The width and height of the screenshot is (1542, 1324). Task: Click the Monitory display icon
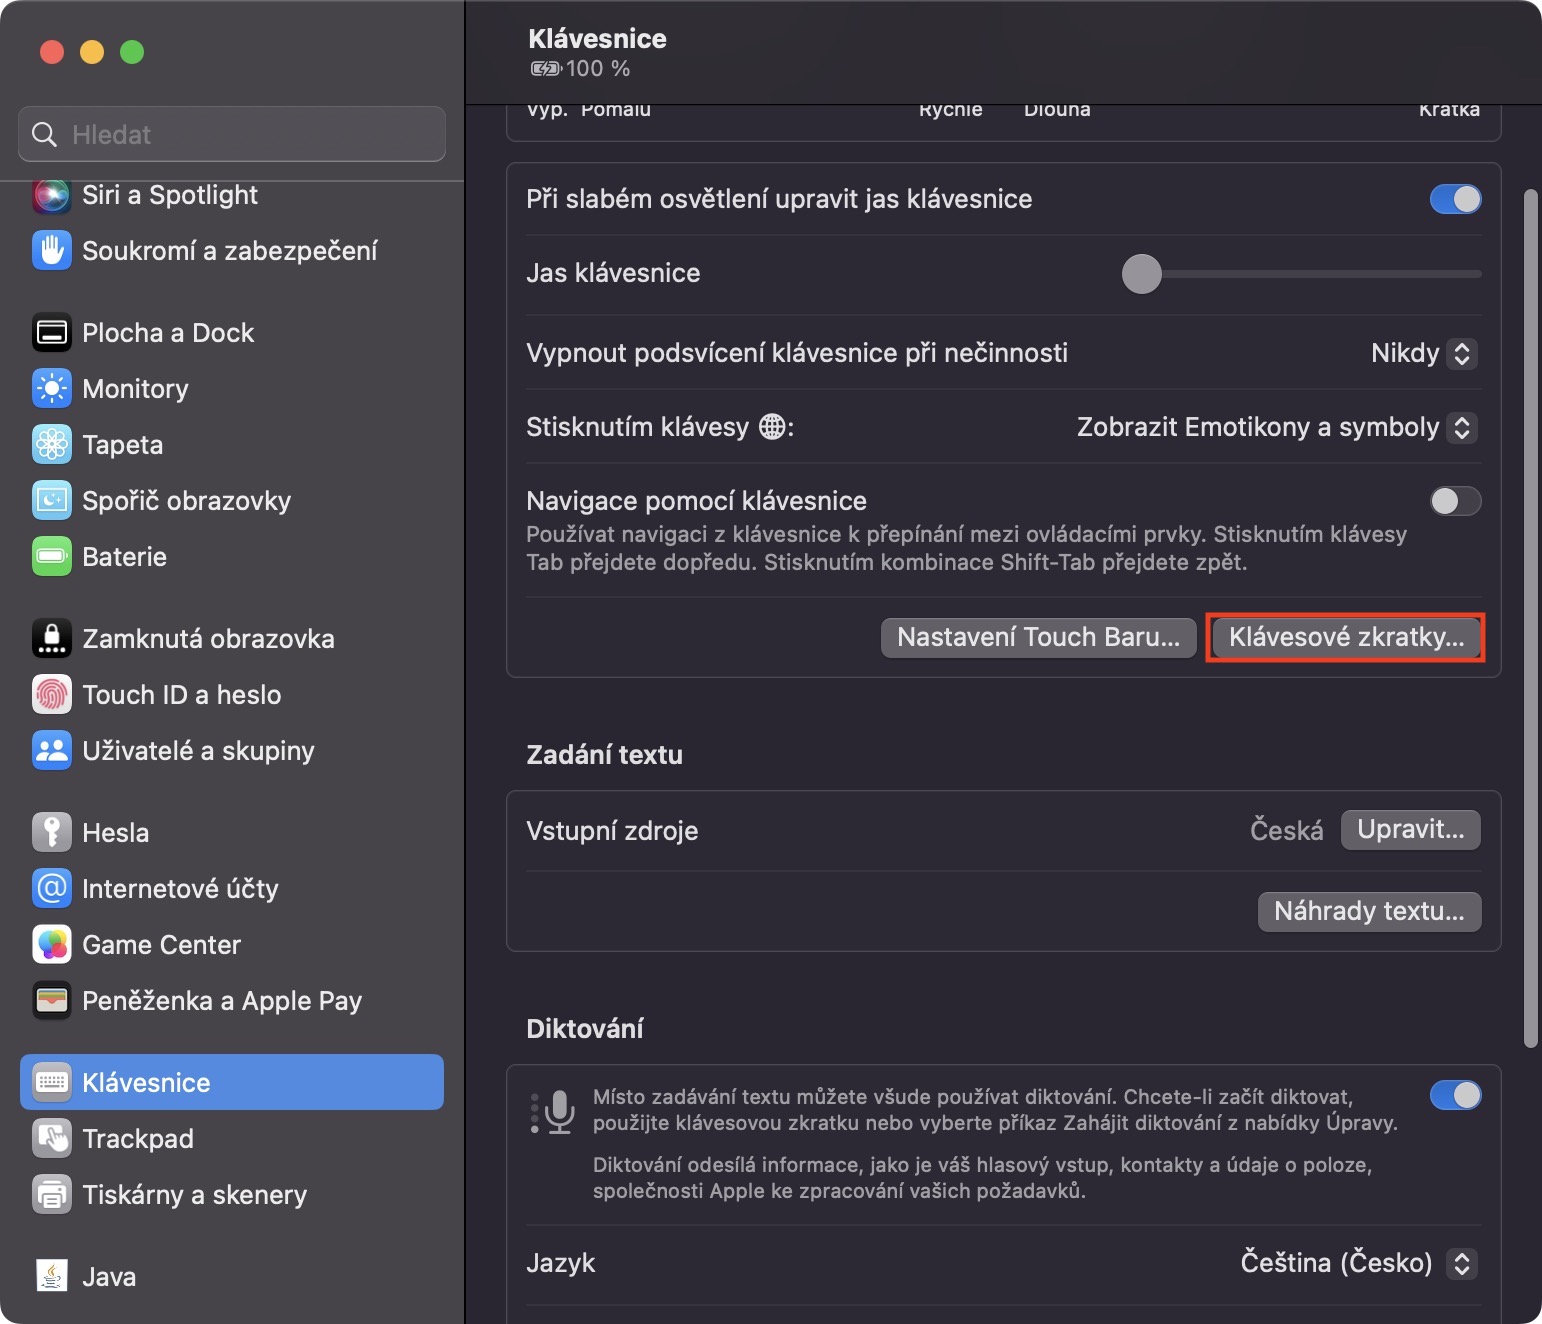[x=51, y=389]
